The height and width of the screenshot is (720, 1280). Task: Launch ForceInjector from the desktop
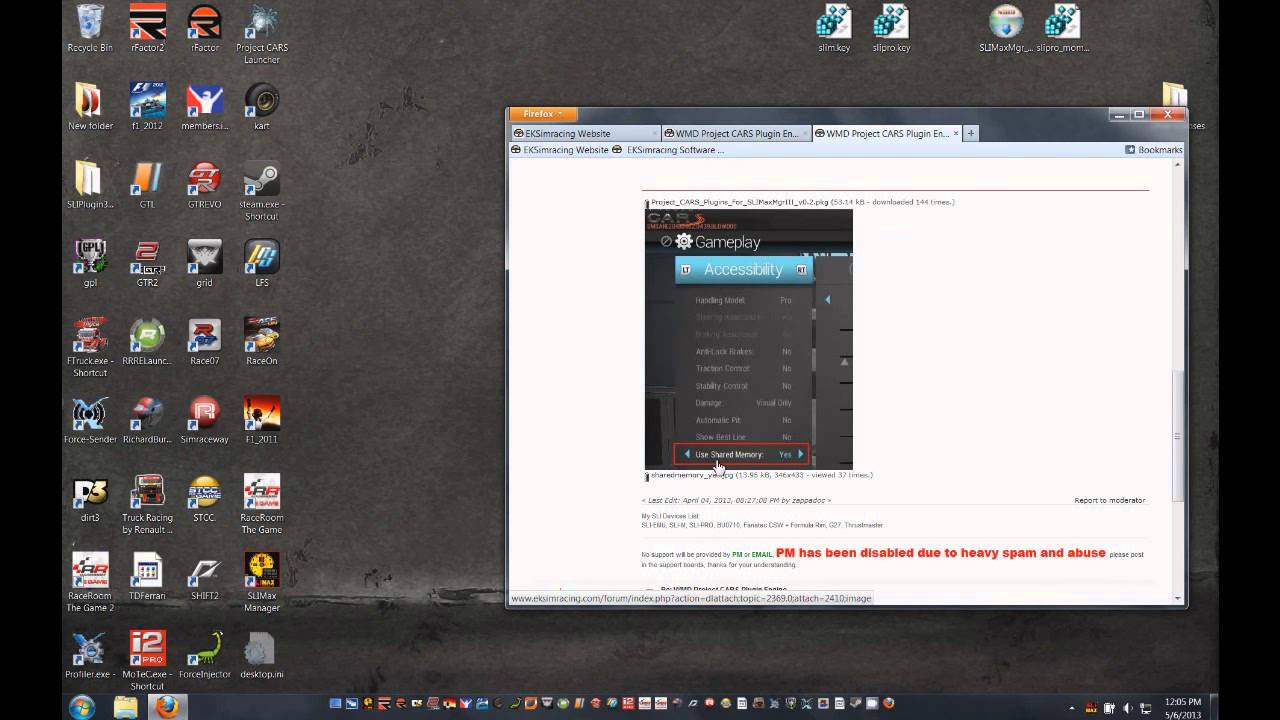click(205, 654)
